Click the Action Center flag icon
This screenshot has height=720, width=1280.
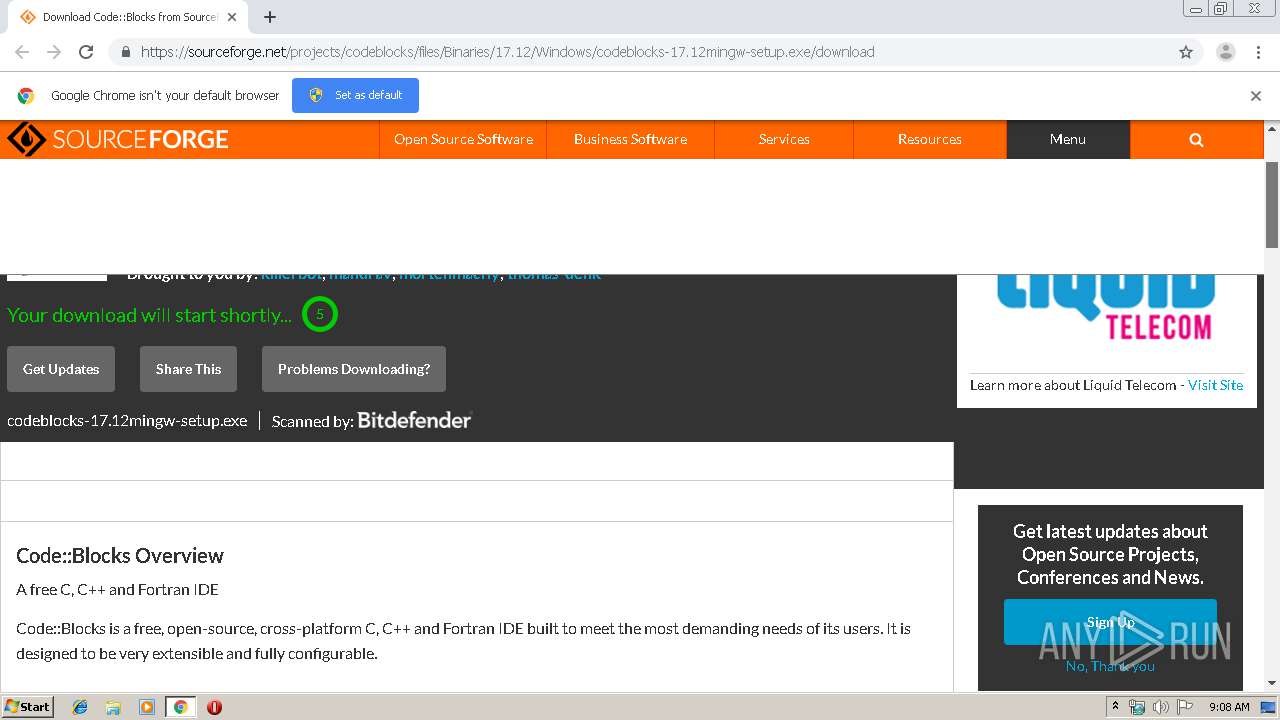[x=1185, y=707]
